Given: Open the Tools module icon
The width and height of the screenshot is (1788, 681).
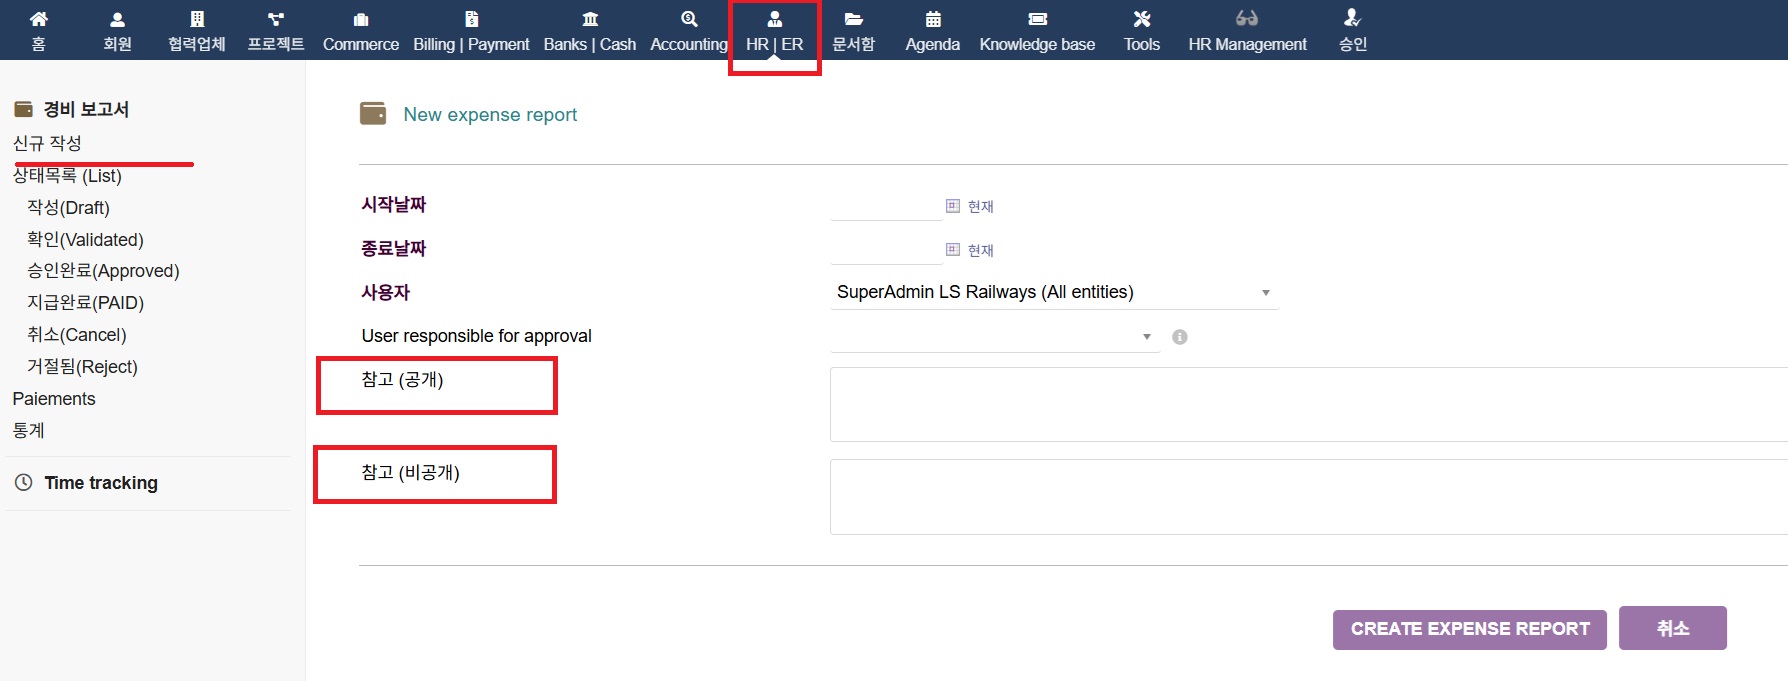Looking at the screenshot, I should pyautogui.click(x=1141, y=19).
